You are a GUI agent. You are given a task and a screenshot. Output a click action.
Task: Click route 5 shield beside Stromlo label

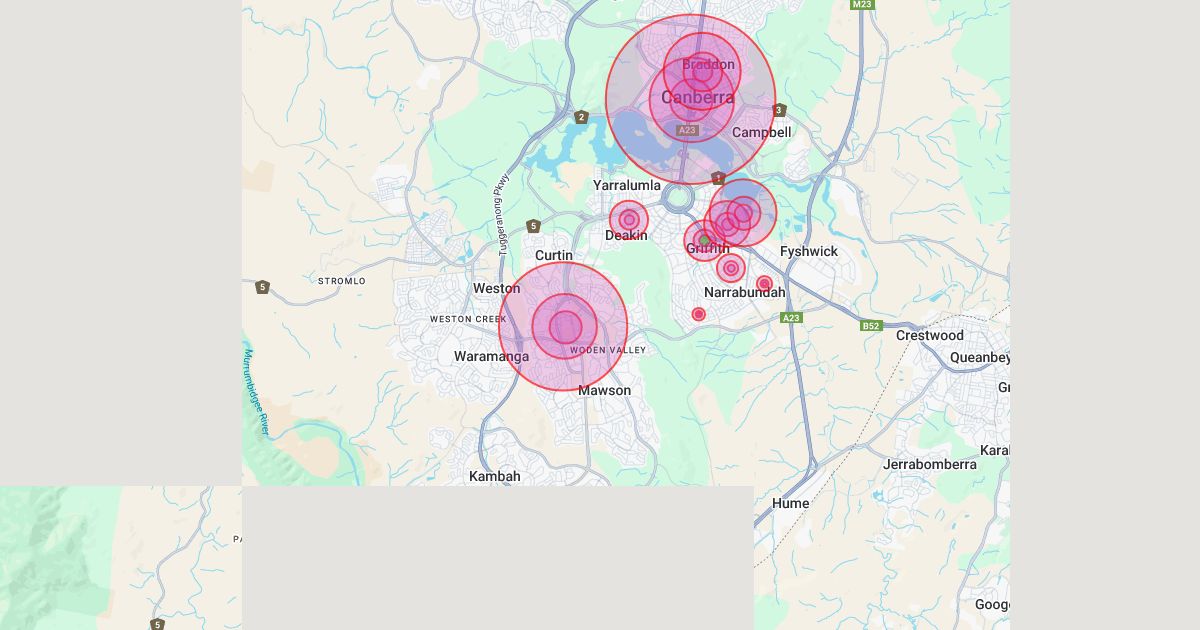[262, 287]
